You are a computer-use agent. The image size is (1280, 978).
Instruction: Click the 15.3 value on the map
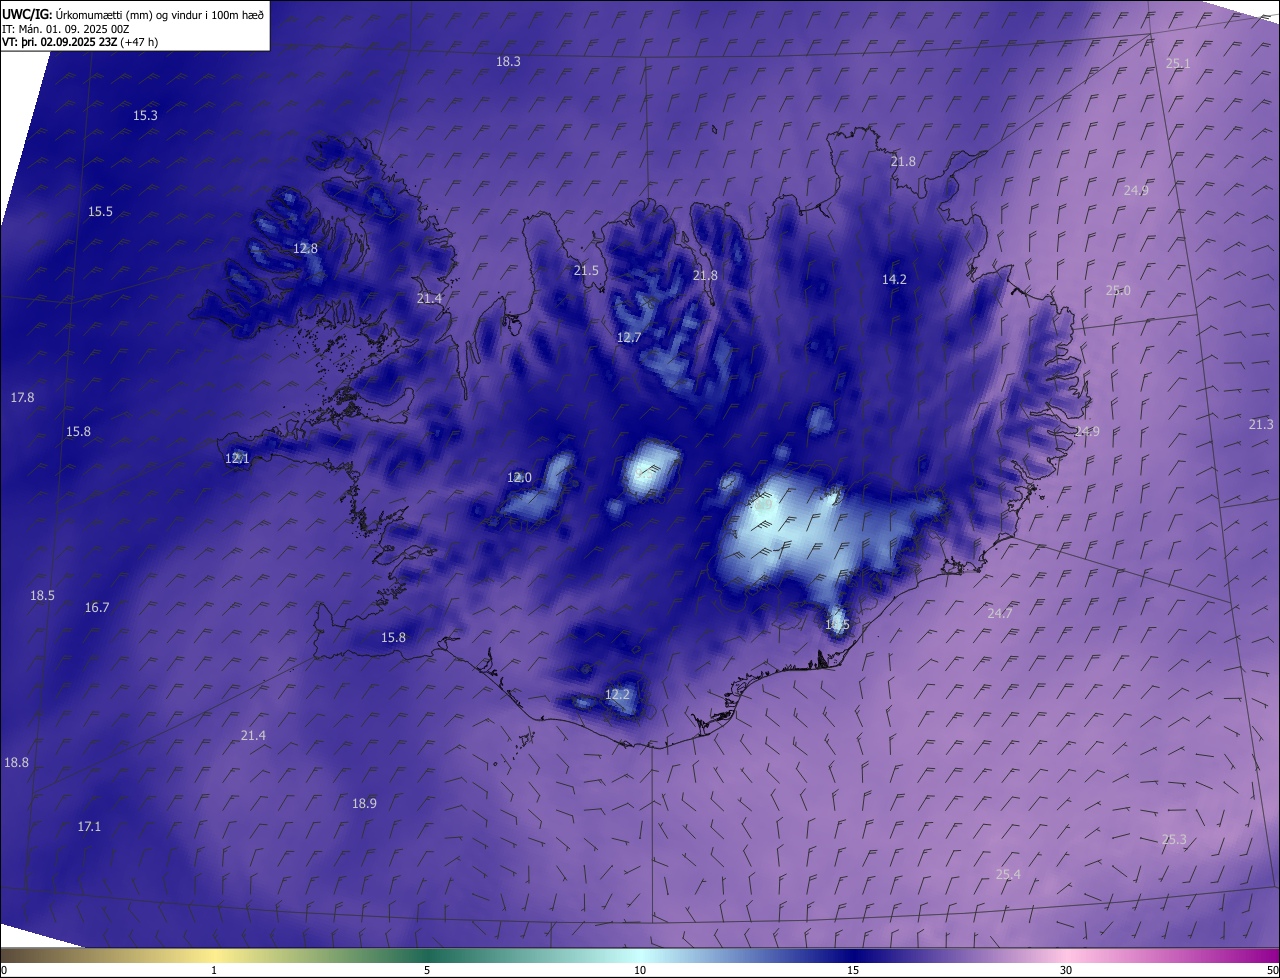pos(145,115)
